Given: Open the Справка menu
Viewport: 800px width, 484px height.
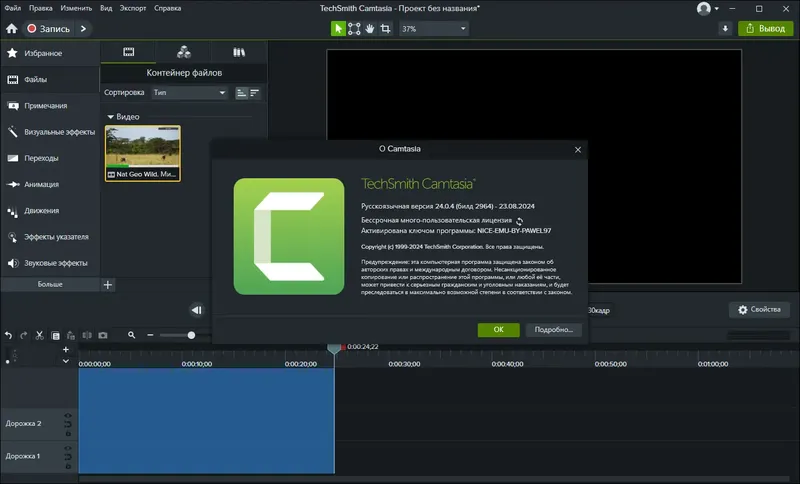Looking at the screenshot, I should [x=167, y=8].
